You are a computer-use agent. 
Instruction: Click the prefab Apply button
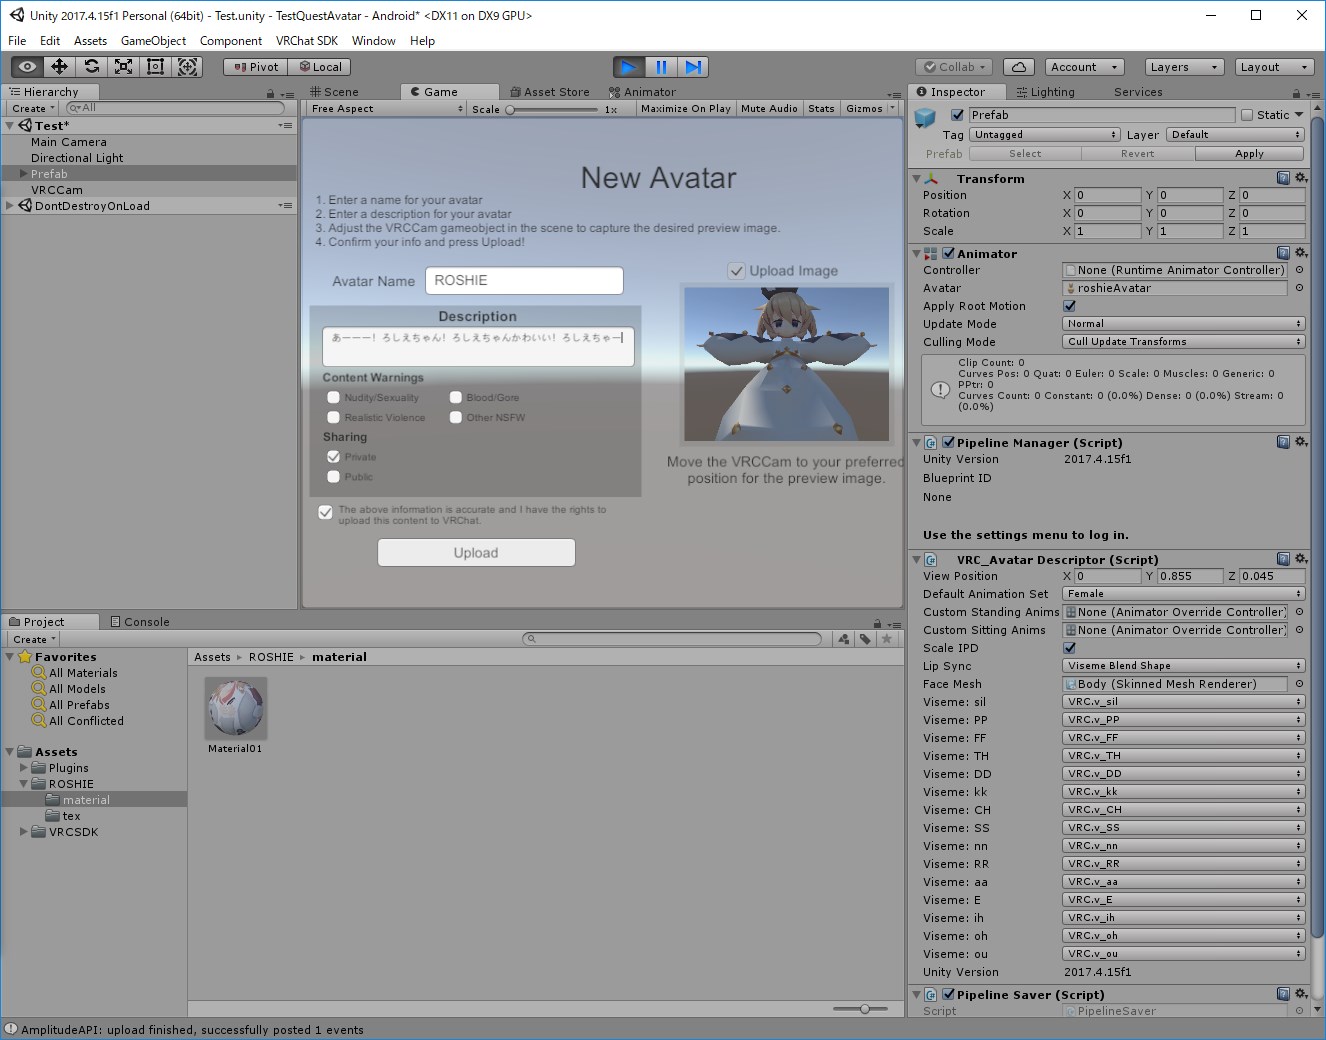click(1249, 154)
